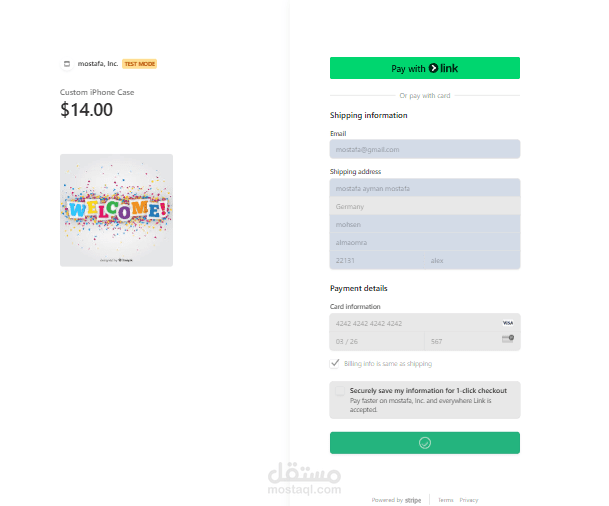Click the card expiry date field
Viewport: 609px width, 506px height.
[x=377, y=341]
